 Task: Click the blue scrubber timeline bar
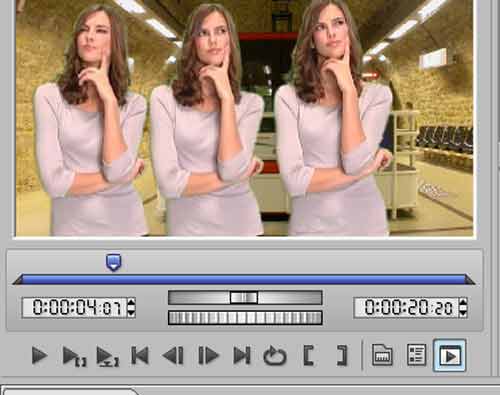click(x=244, y=279)
